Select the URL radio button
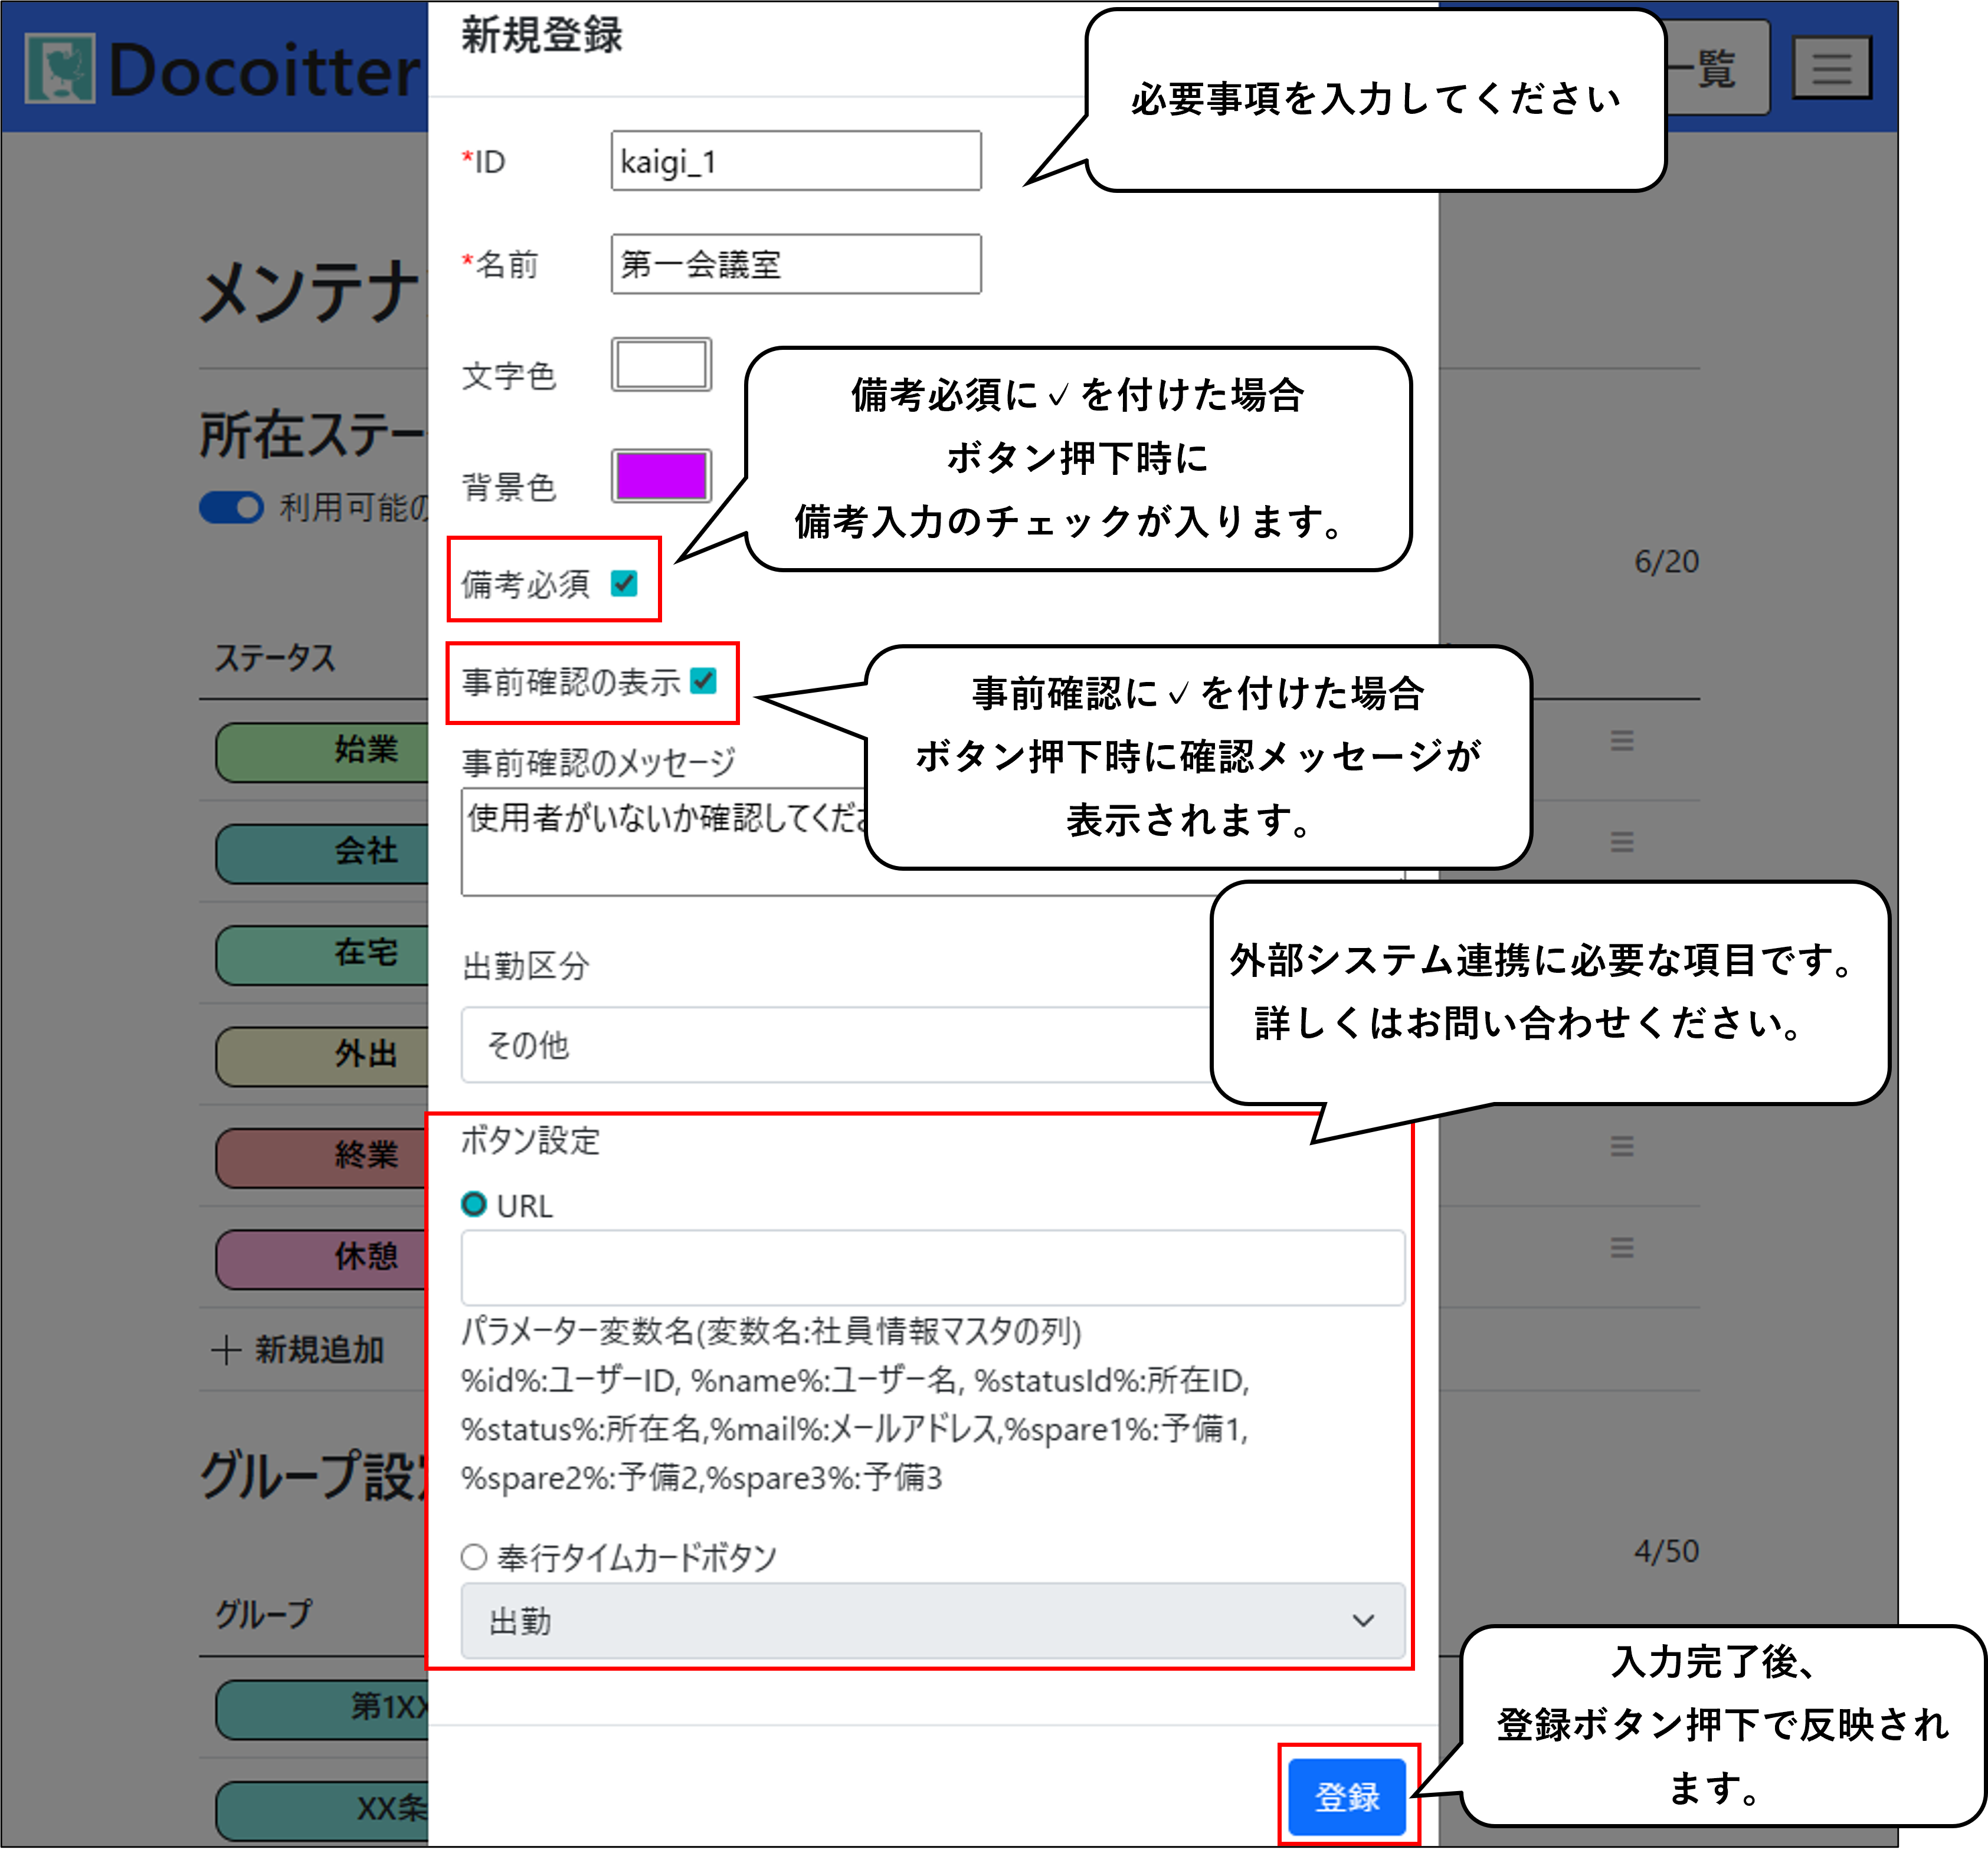This screenshot has width=1988, height=1853. (x=474, y=1205)
